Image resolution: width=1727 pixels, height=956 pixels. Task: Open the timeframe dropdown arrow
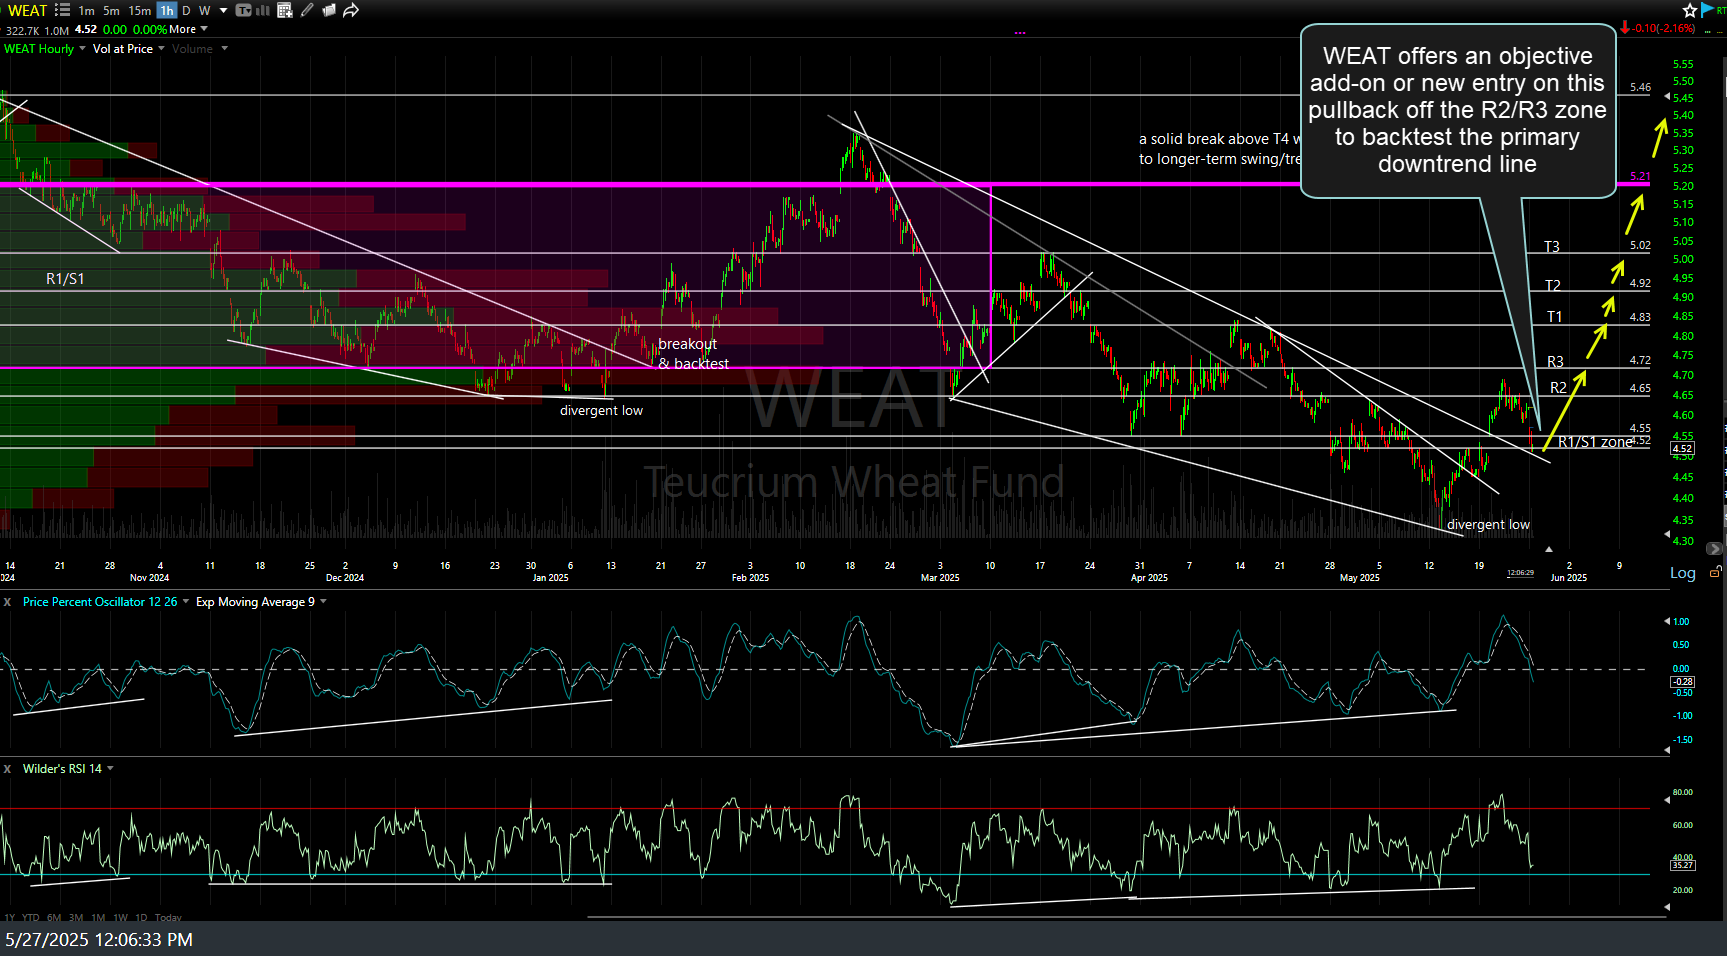click(222, 10)
